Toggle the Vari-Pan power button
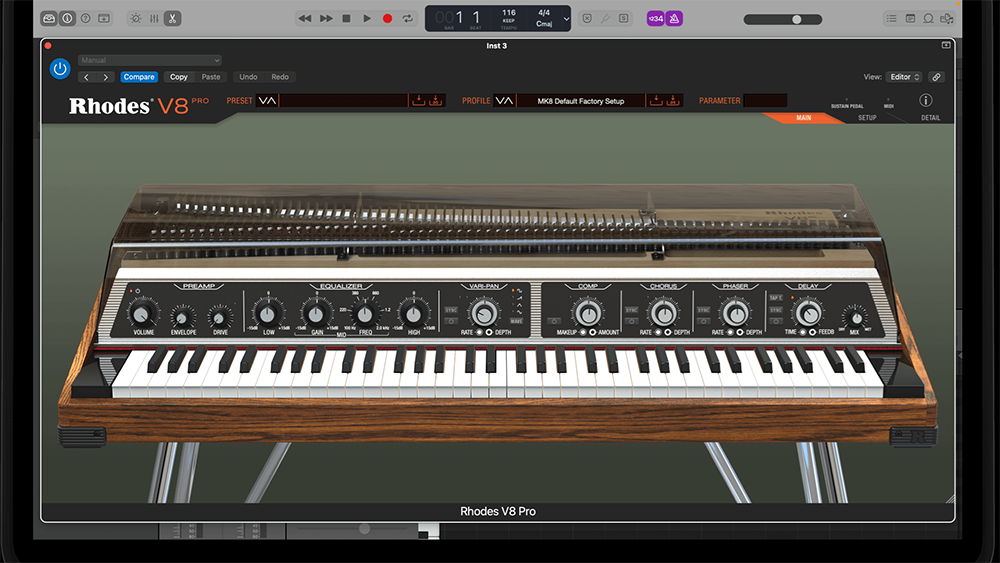 (451, 321)
